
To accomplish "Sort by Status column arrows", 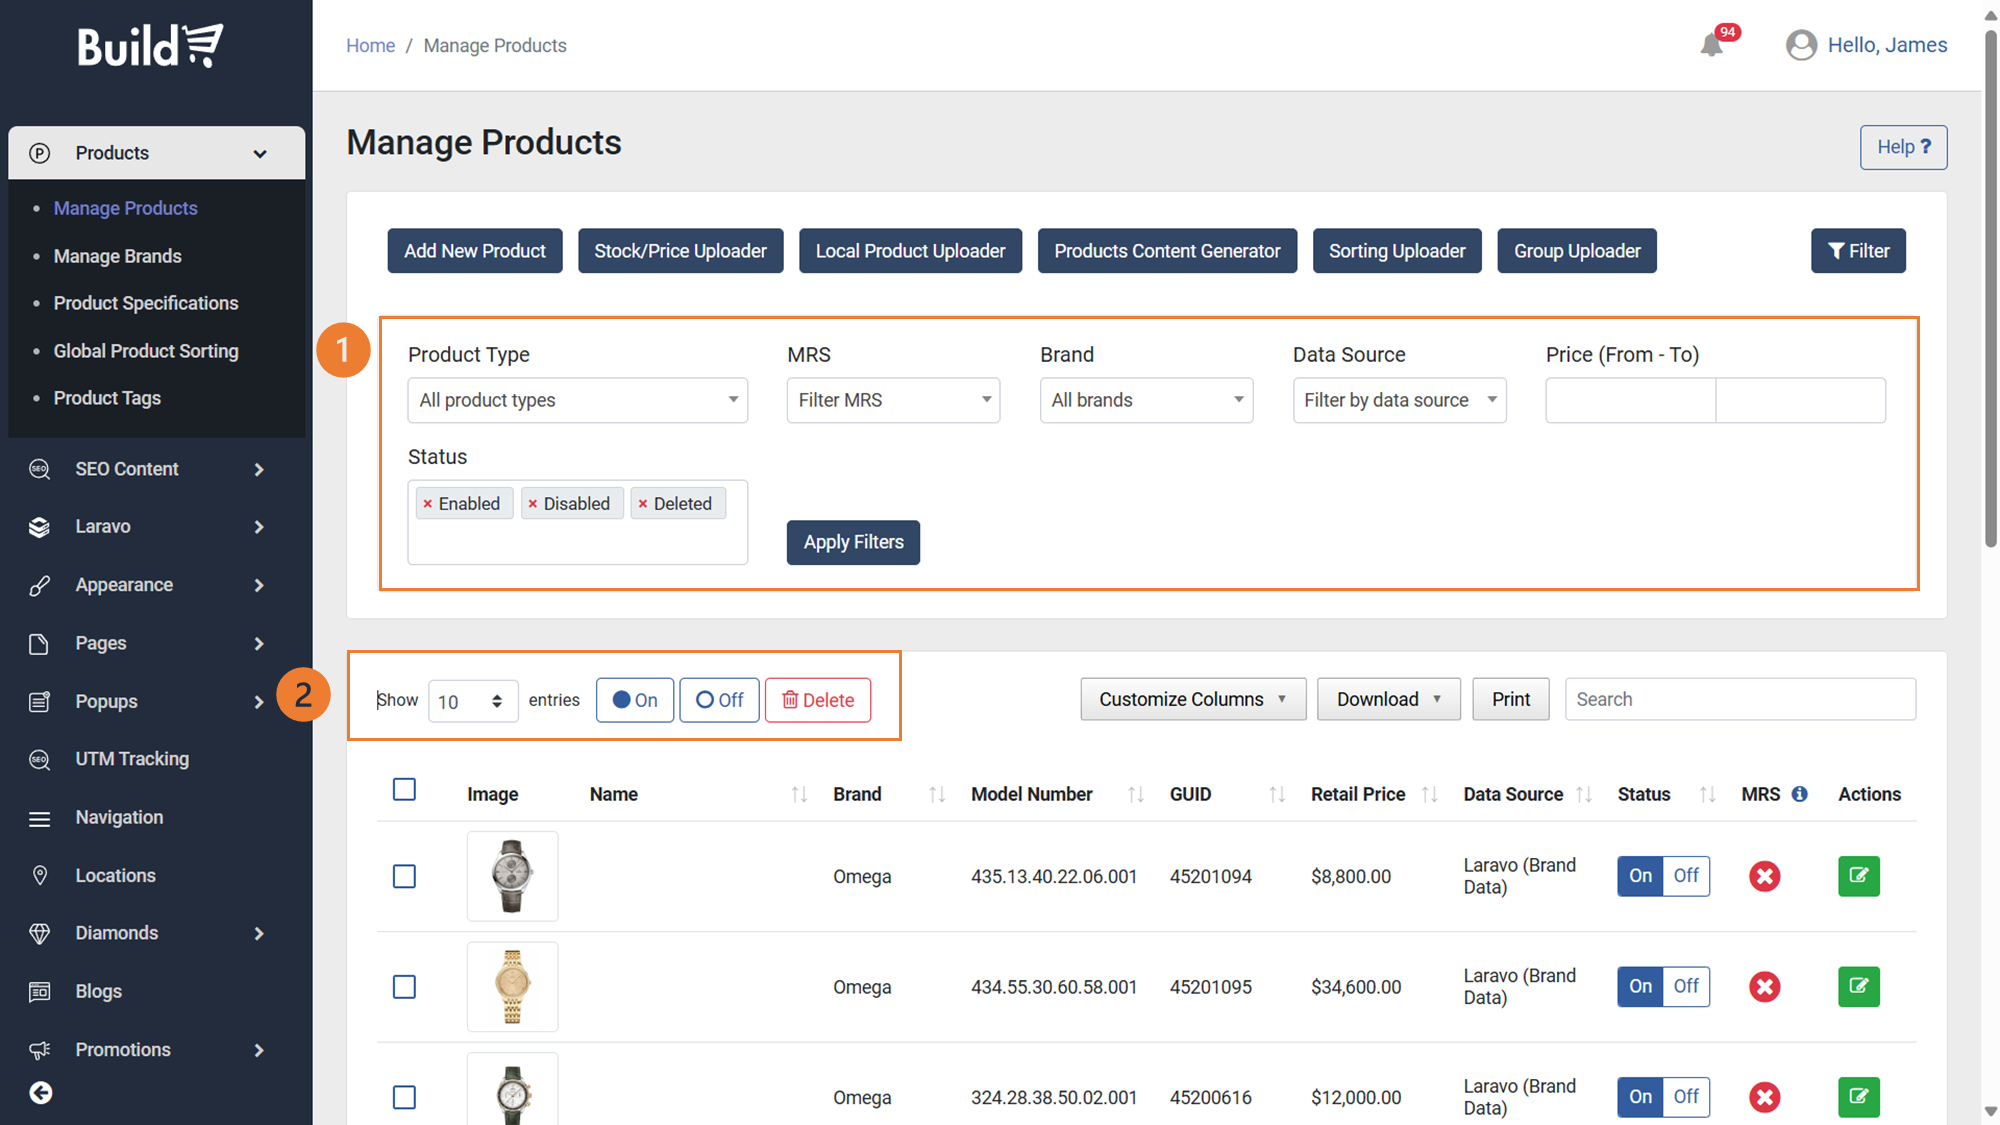I will 1708,794.
